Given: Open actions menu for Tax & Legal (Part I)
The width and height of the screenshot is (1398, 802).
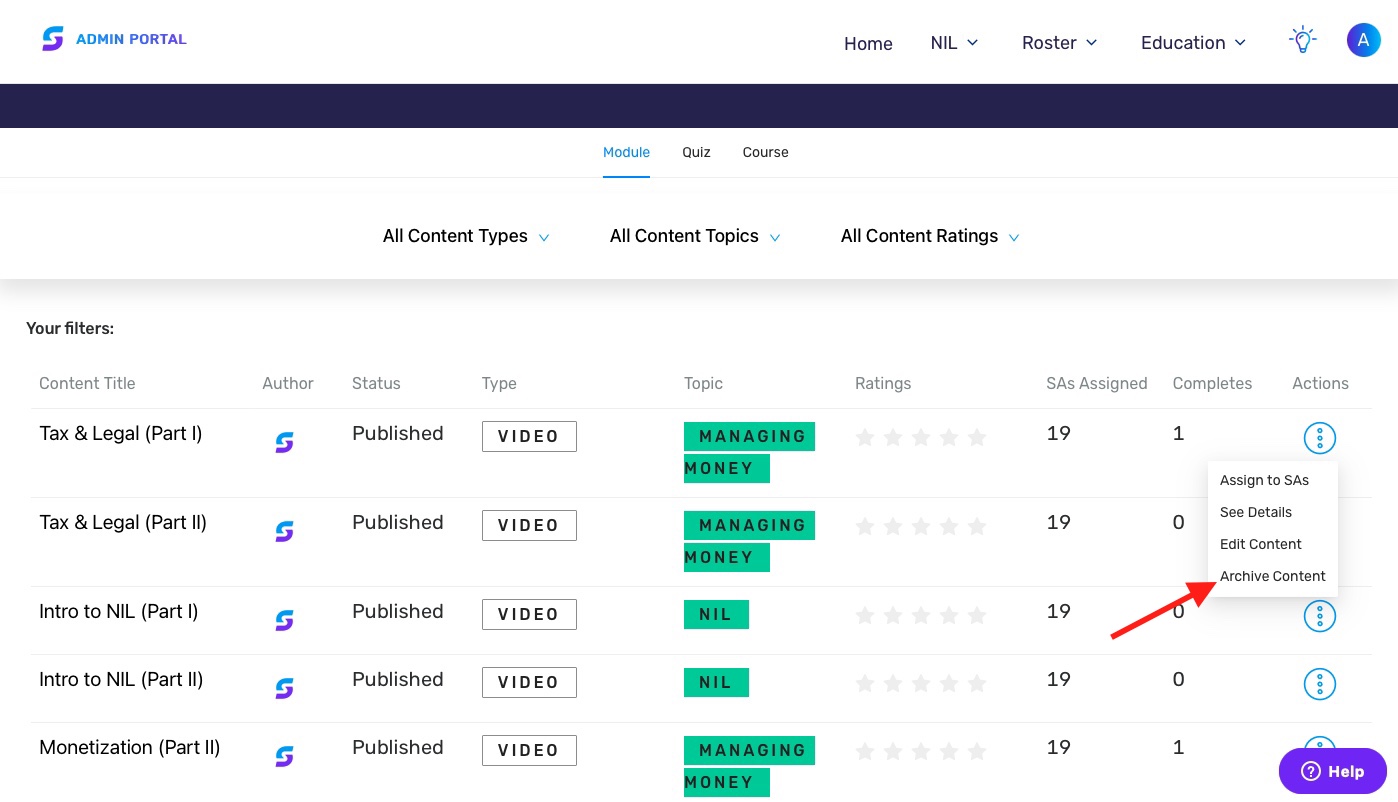Looking at the screenshot, I should pyautogui.click(x=1319, y=437).
